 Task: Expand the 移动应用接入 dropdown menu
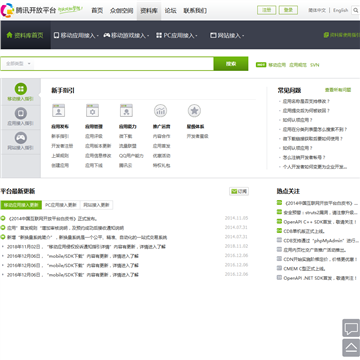76,35
